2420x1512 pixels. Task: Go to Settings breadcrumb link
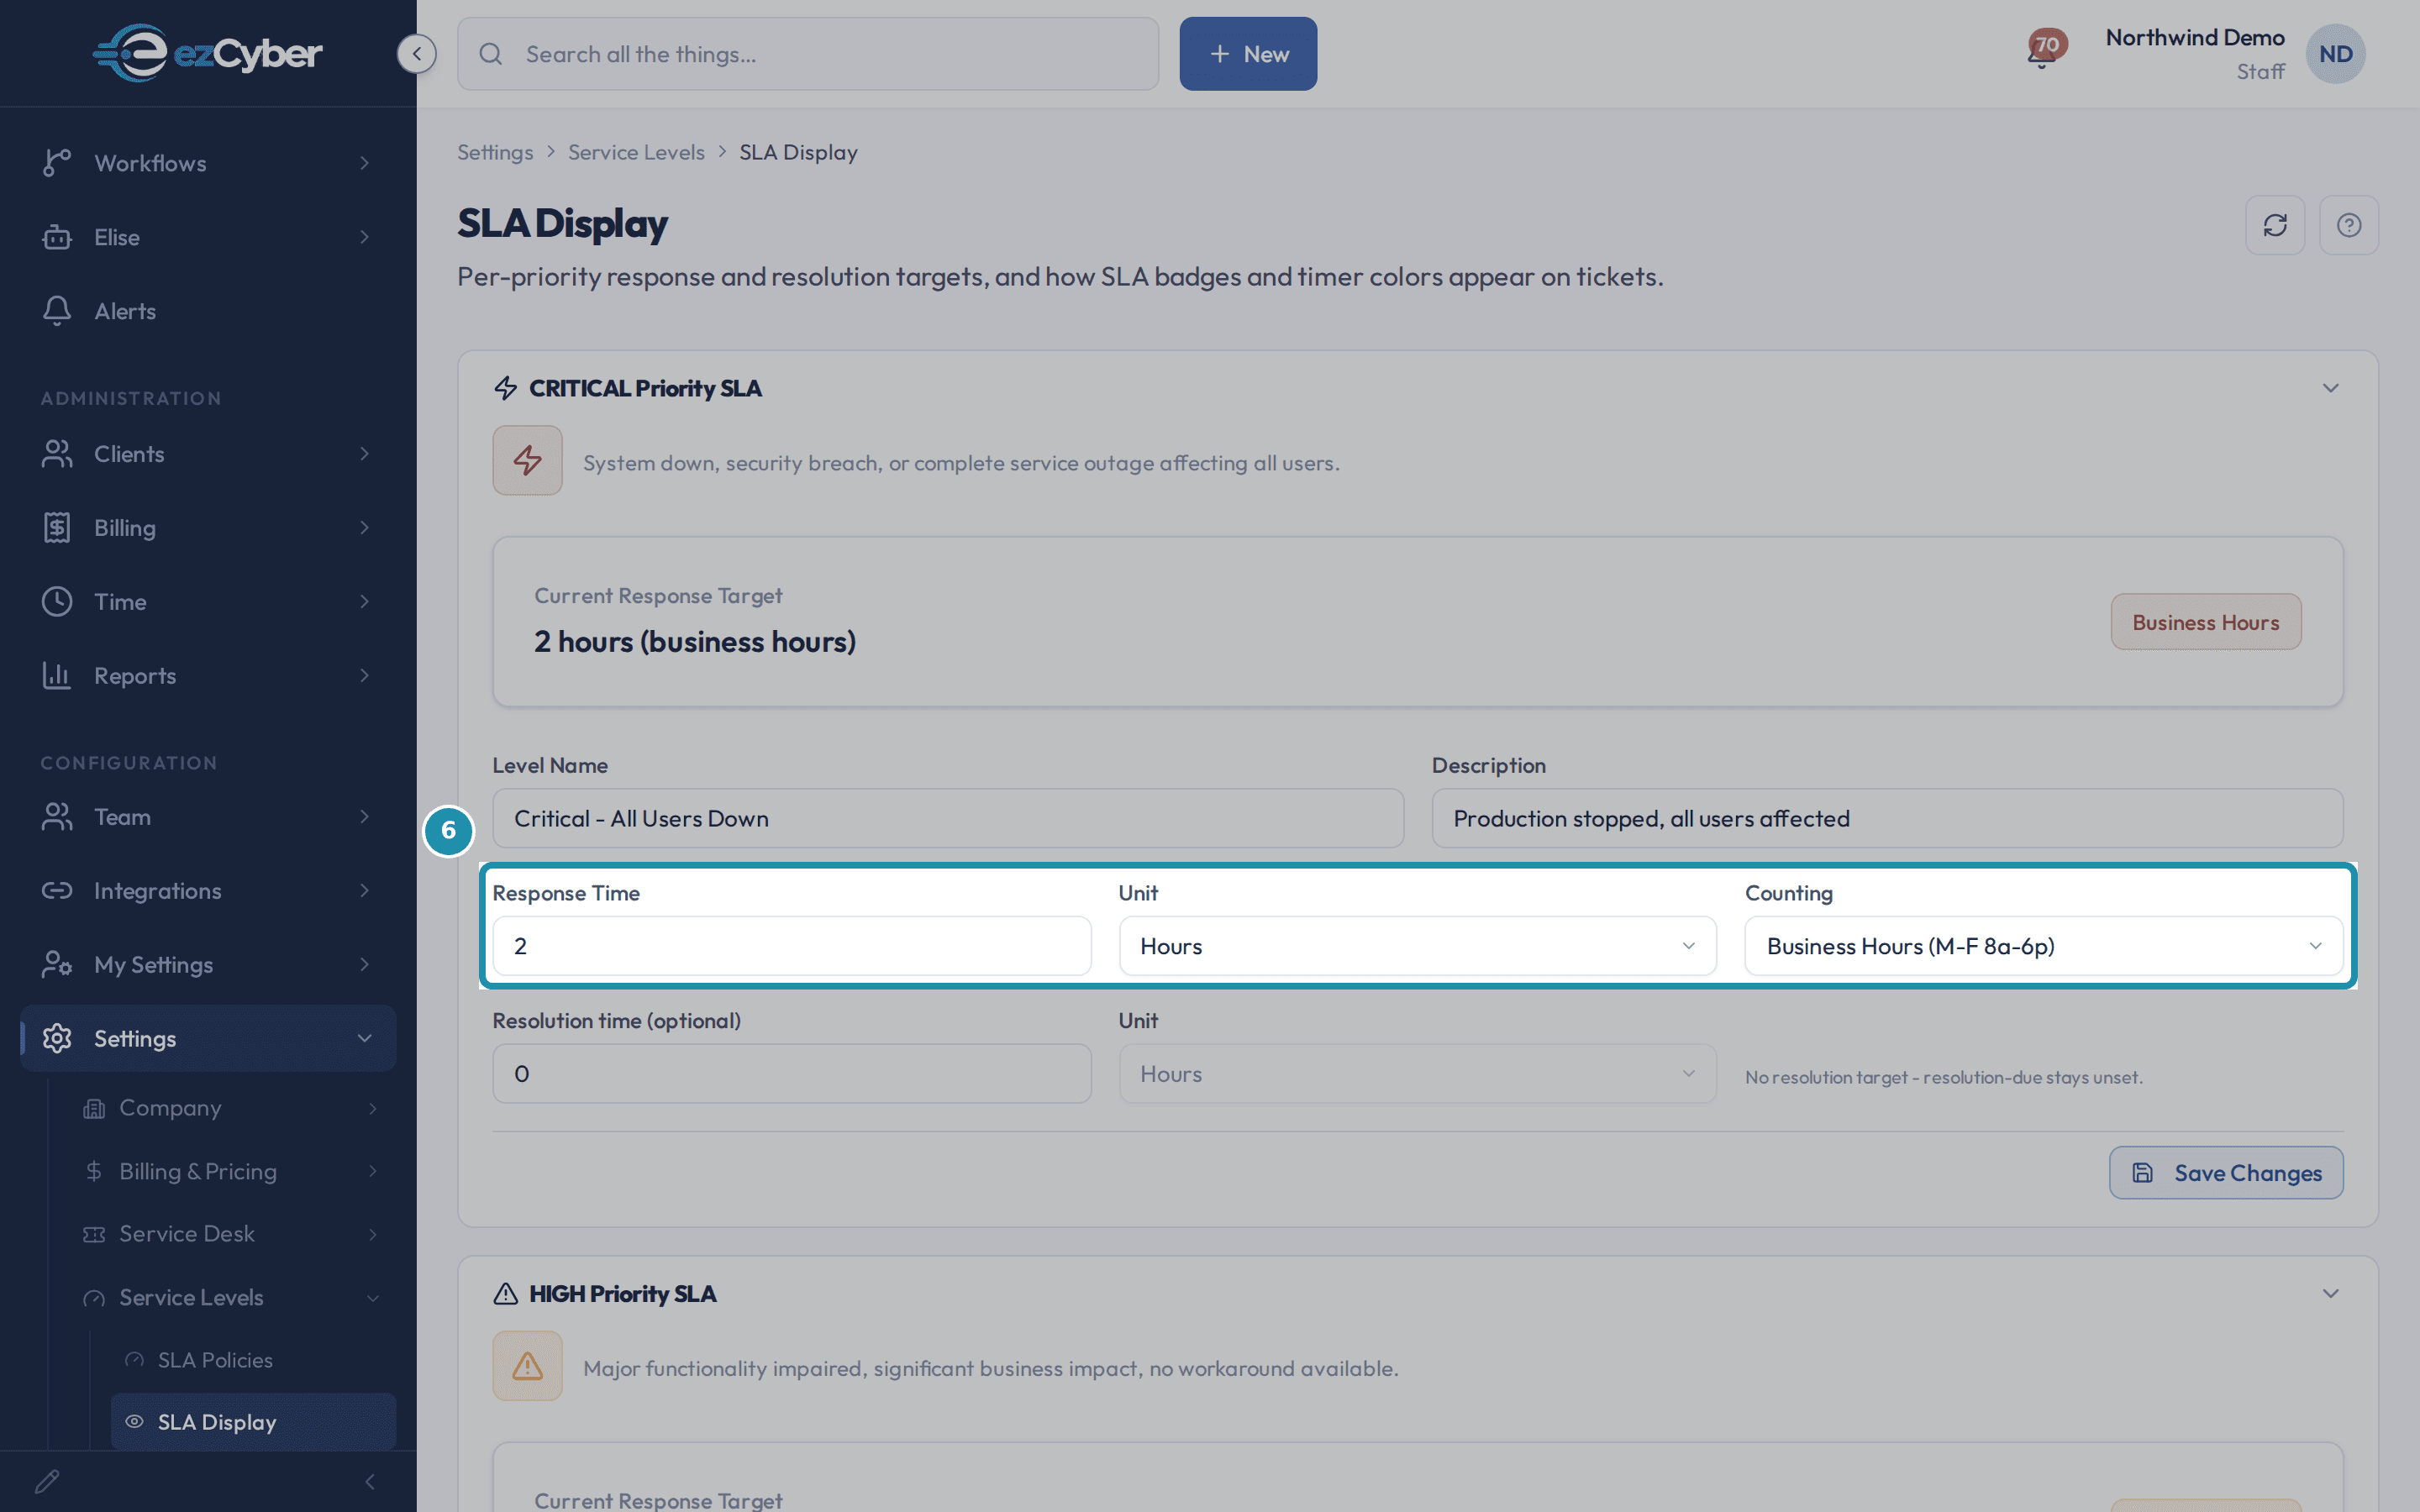click(x=495, y=152)
